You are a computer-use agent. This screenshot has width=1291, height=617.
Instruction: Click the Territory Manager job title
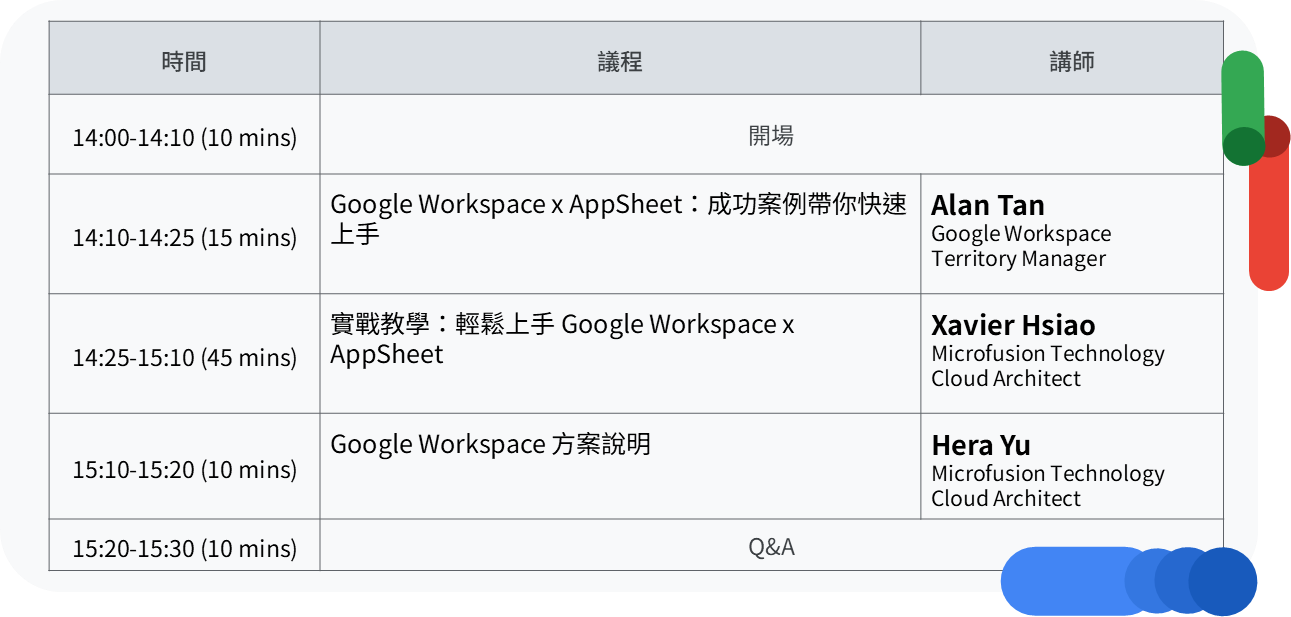[x=1018, y=259]
